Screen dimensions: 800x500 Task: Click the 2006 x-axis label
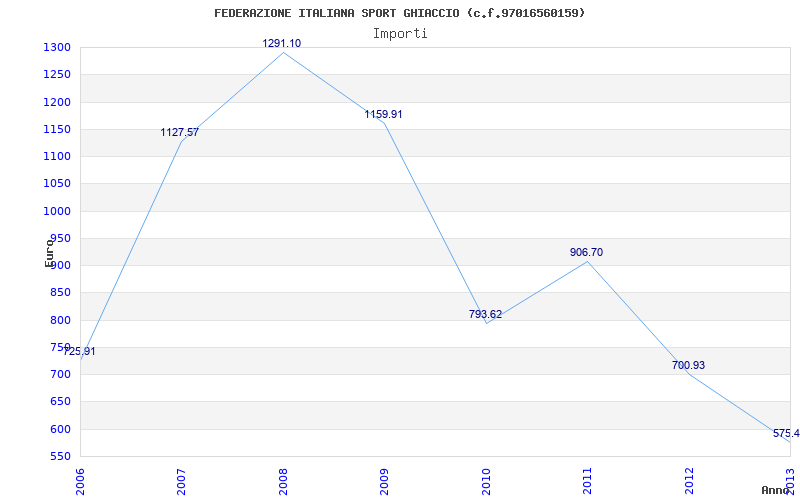[80, 481]
